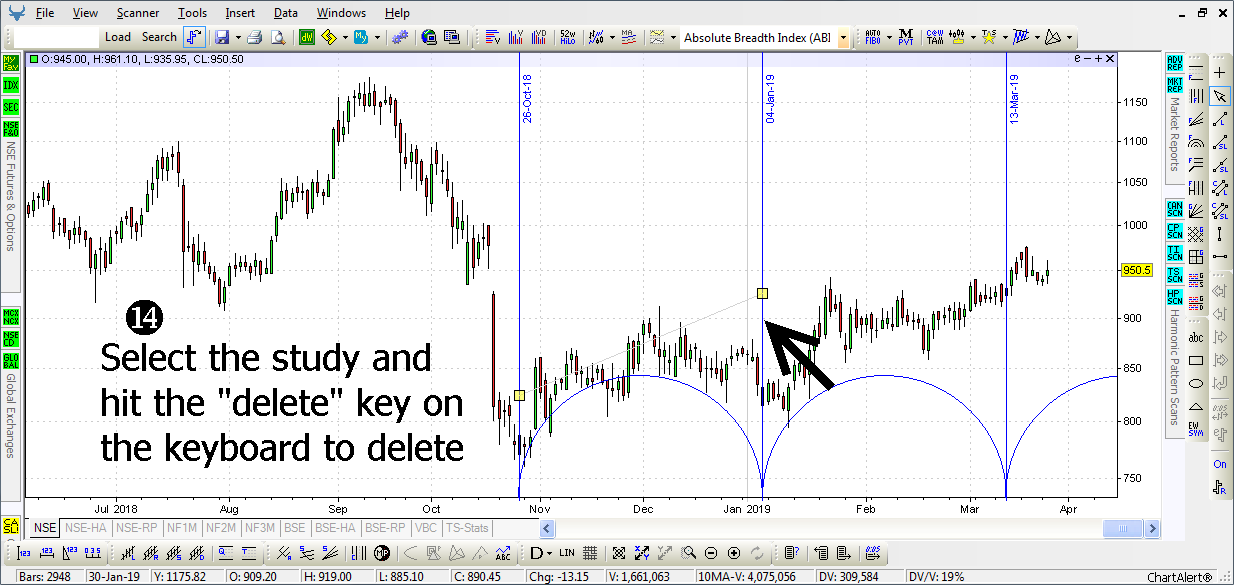The height and width of the screenshot is (585, 1234).
Task: Click the M PVT icon
Action: pyautogui.click(x=905, y=37)
